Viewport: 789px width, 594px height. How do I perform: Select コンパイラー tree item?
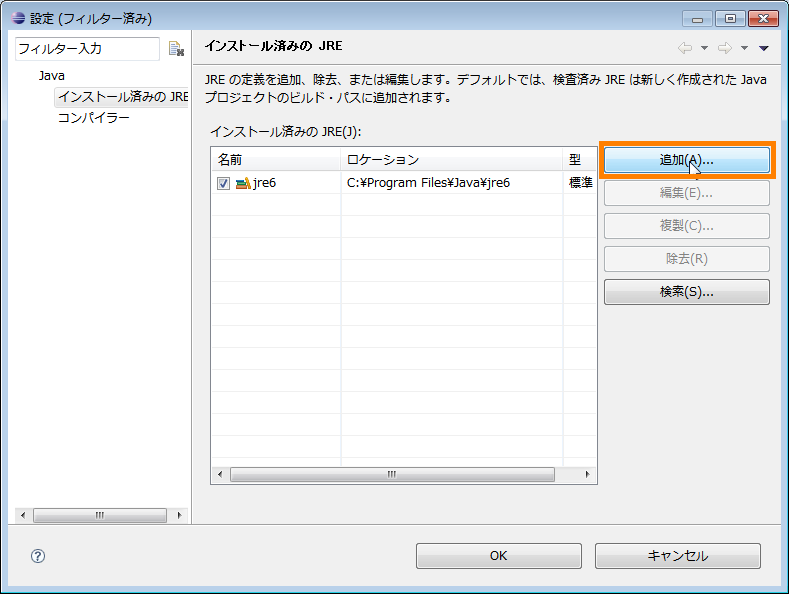click(94, 118)
